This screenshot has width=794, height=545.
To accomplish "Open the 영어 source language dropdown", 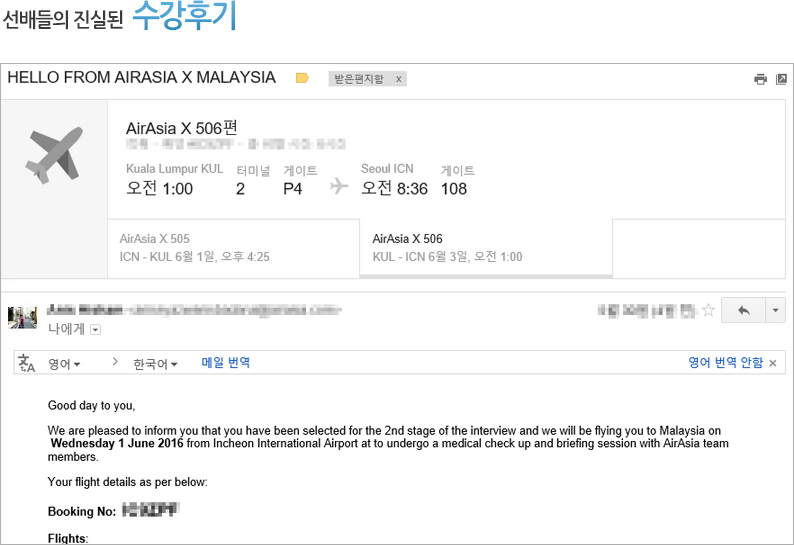I will (x=64, y=364).
